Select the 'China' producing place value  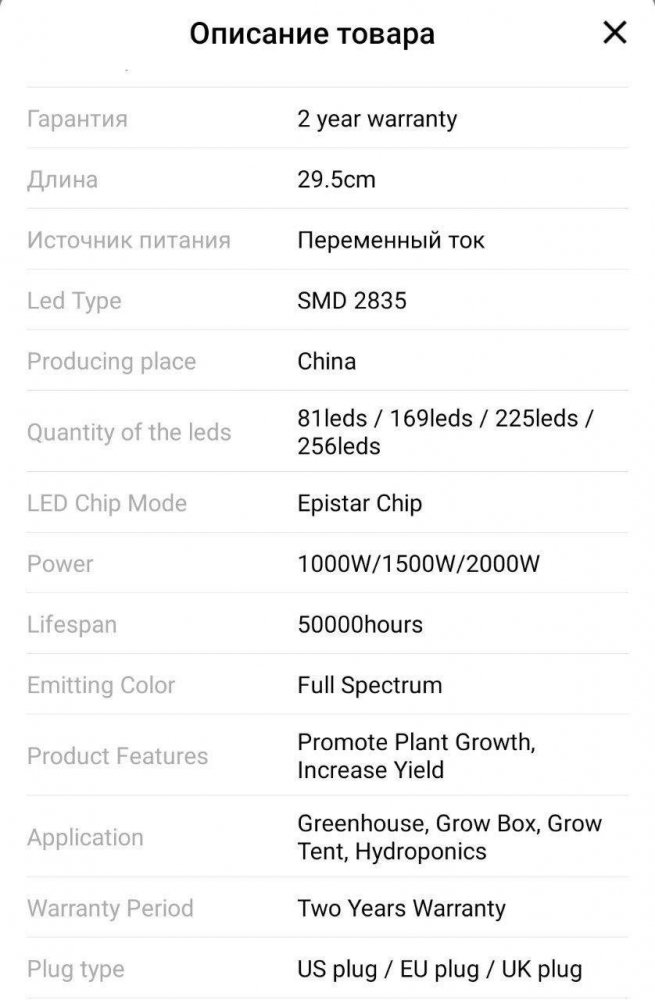click(327, 362)
